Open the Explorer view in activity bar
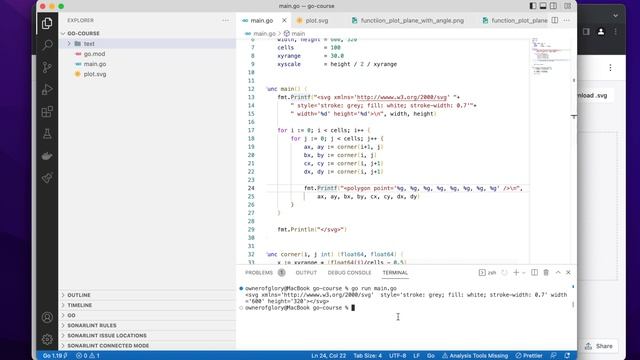The width and height of the screenshot is (640, 360). [x=47, y=23]
